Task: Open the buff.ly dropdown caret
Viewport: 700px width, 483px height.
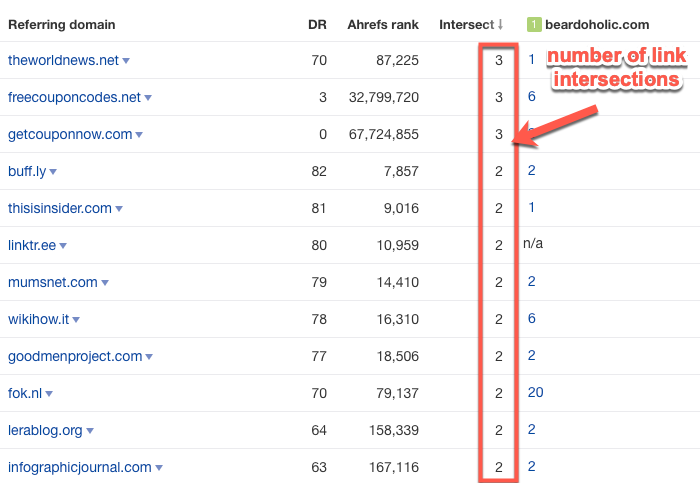Action: click(53, 172)
